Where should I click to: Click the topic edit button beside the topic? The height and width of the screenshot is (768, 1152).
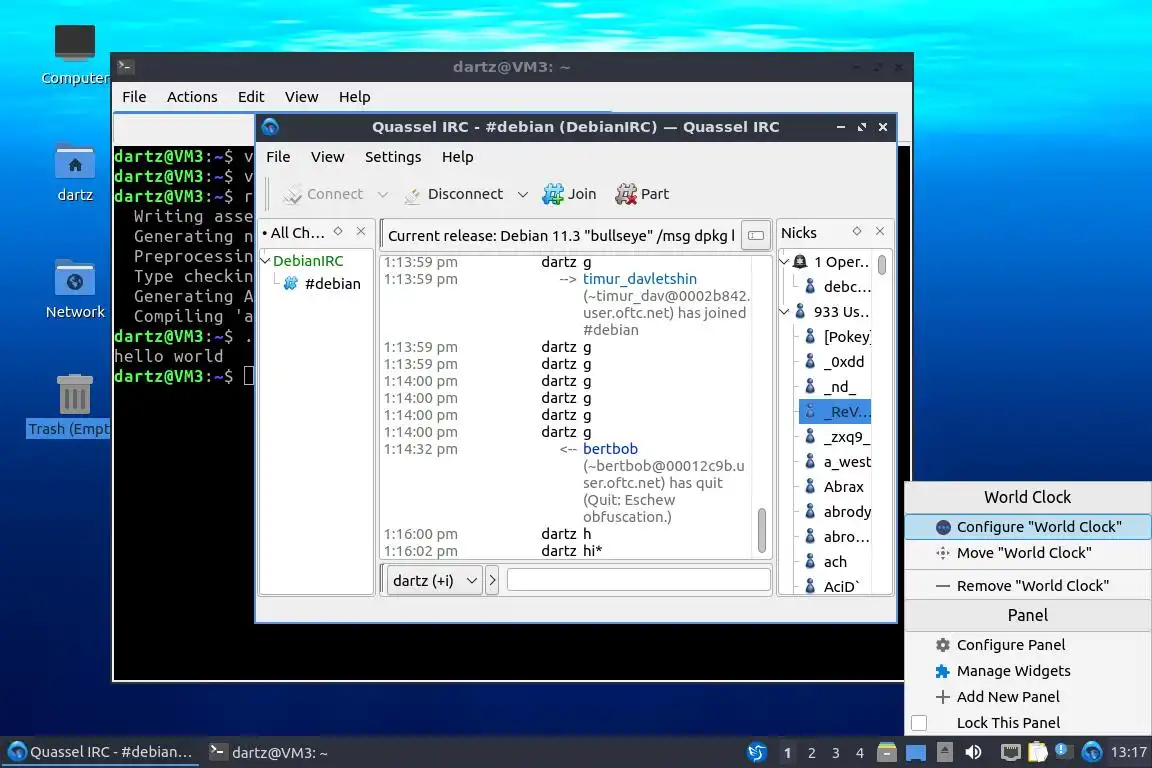tap(755, 235)
